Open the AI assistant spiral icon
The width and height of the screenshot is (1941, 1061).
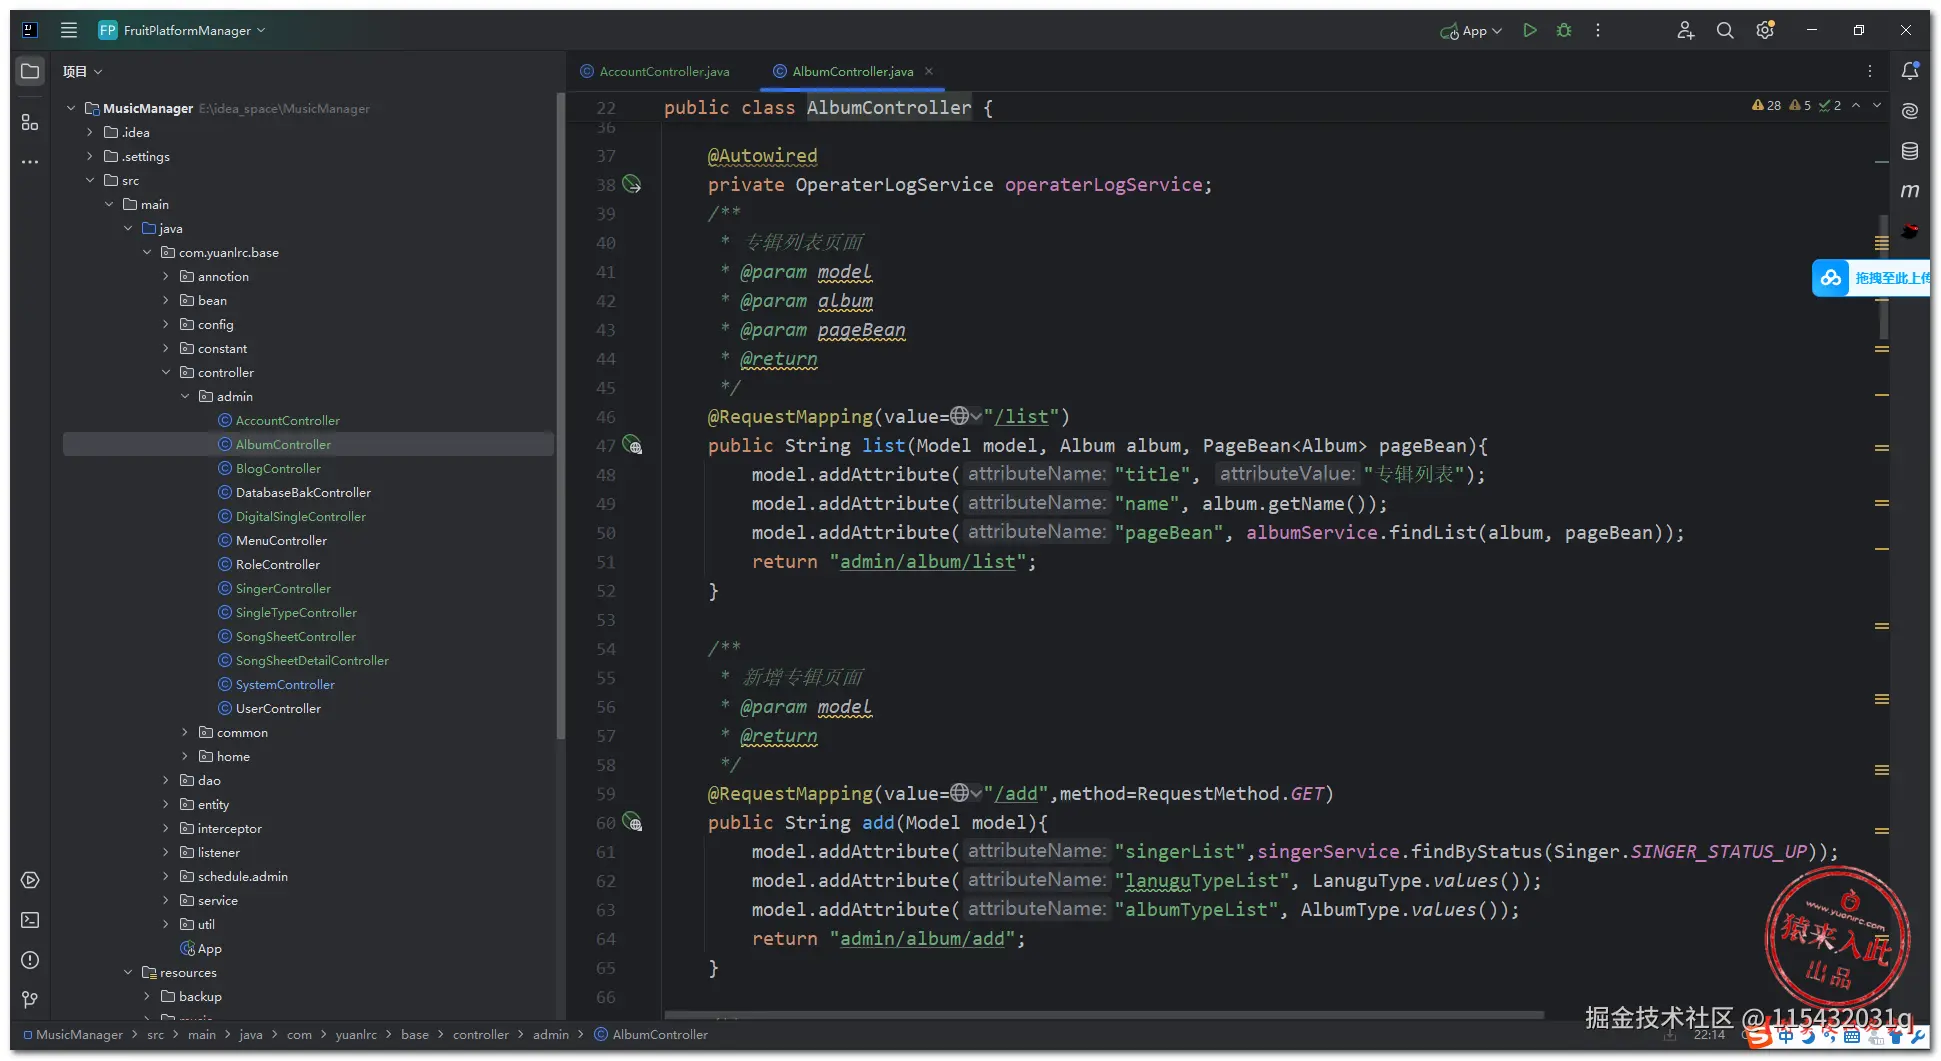[1910, 111]
